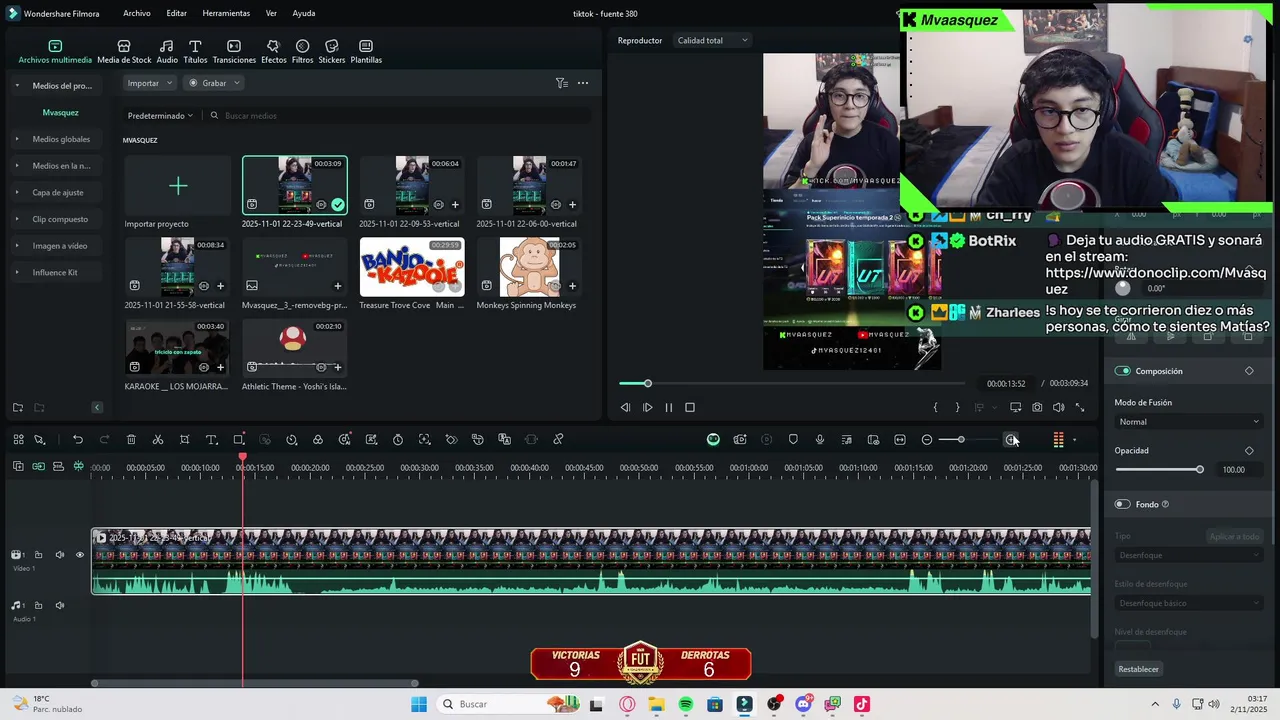The image size is (1280, 720).
Task: Click the stopwatch duration icon
Action: pyautogui.click(x=398, y=440)
